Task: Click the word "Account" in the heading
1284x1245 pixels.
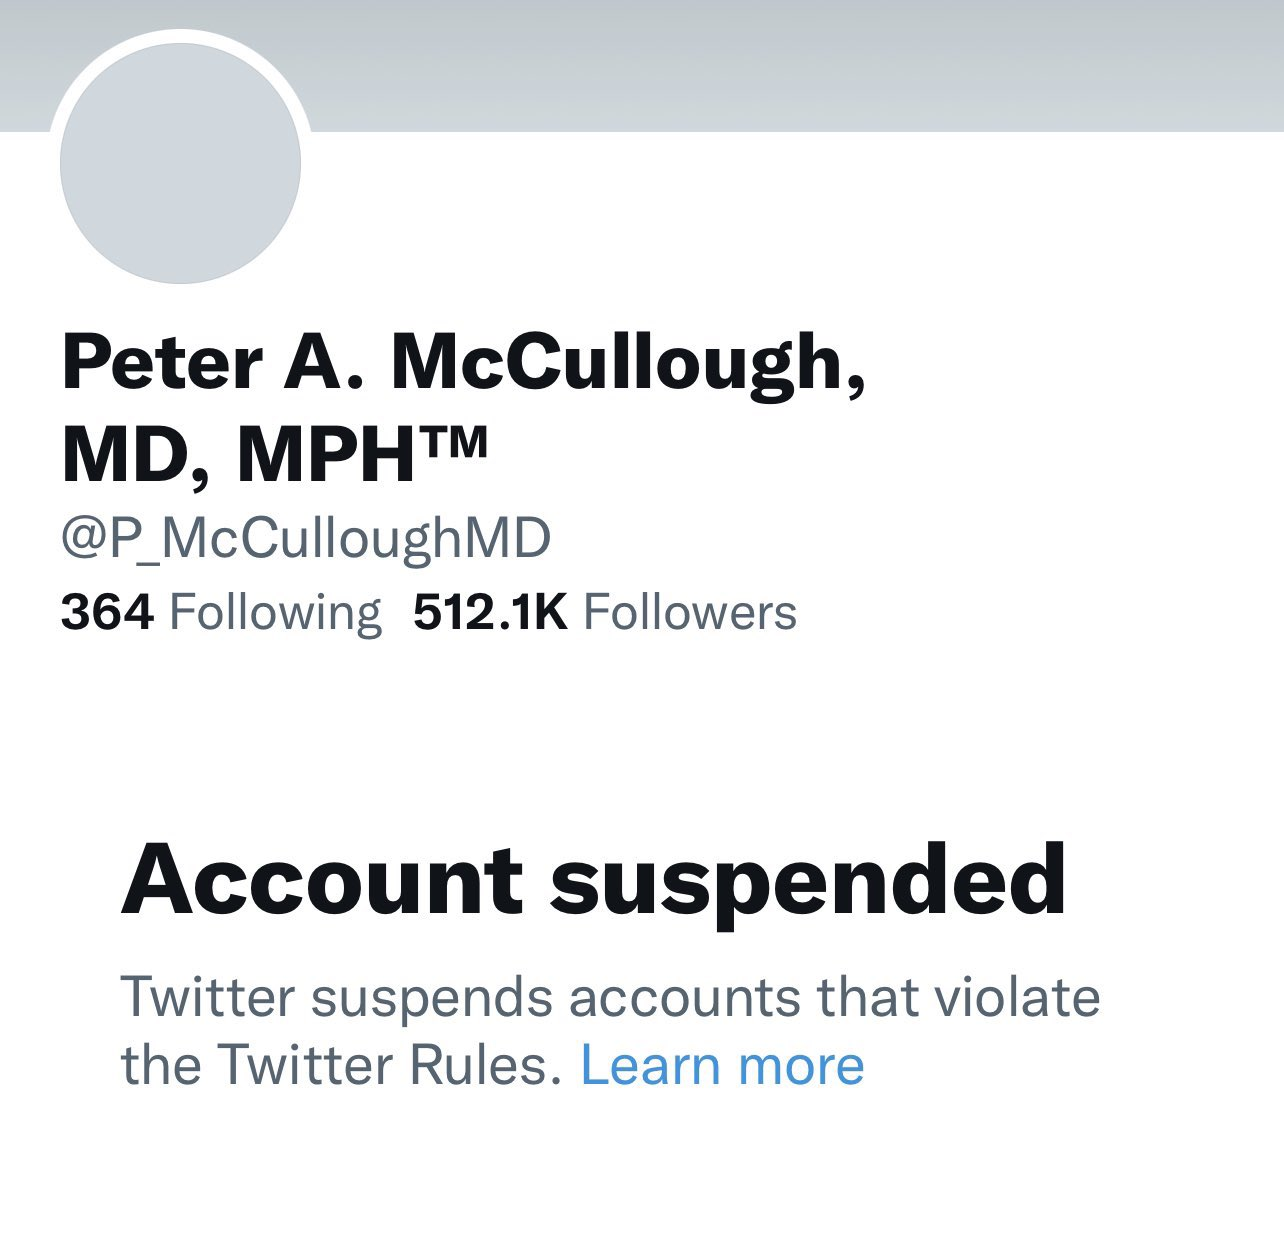Action: tap(322, 880)
